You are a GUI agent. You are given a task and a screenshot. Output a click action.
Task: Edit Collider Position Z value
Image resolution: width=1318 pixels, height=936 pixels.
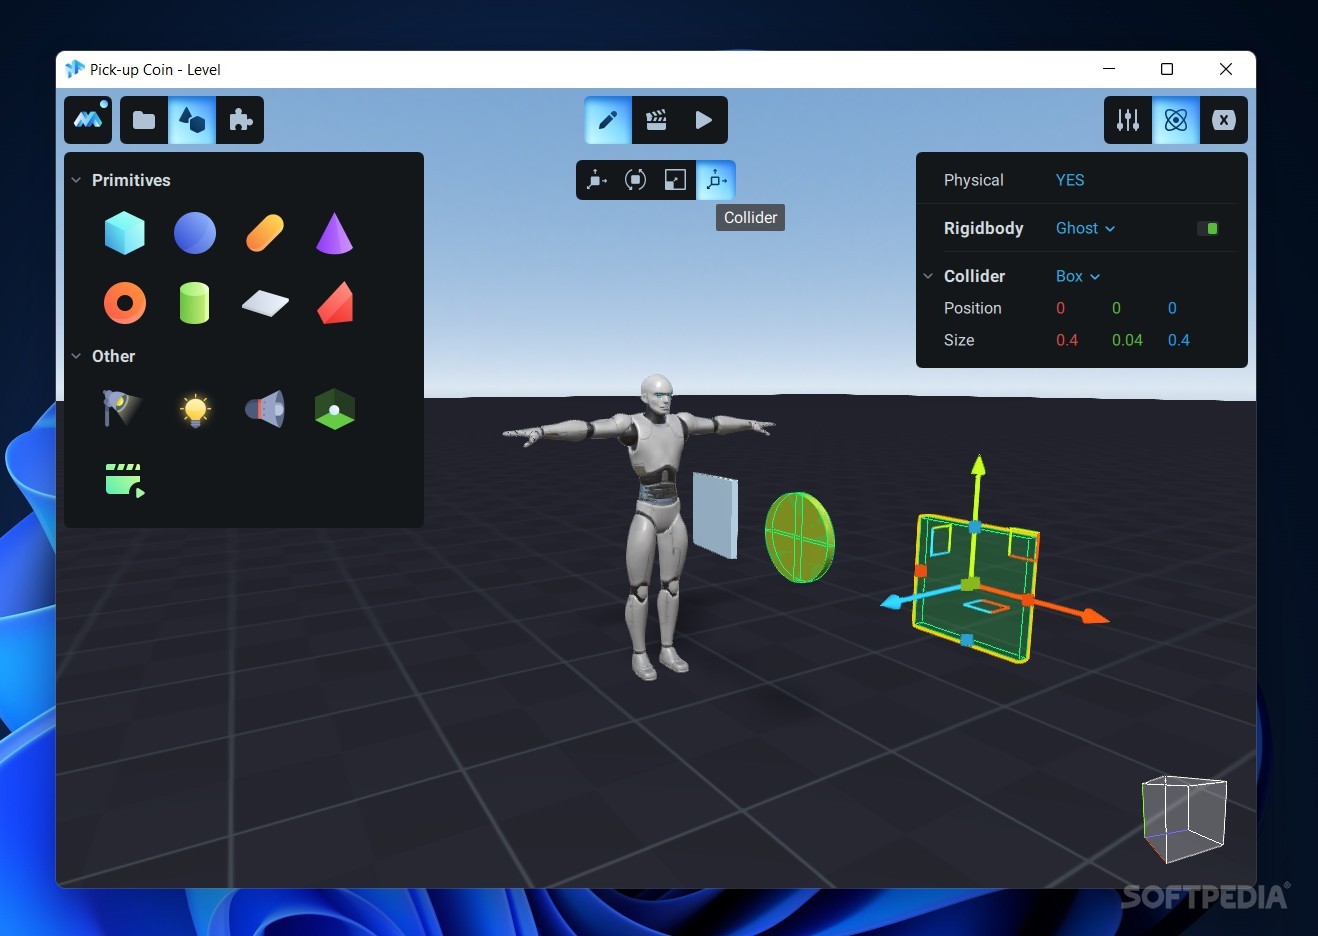click(x=1173, y=308)
